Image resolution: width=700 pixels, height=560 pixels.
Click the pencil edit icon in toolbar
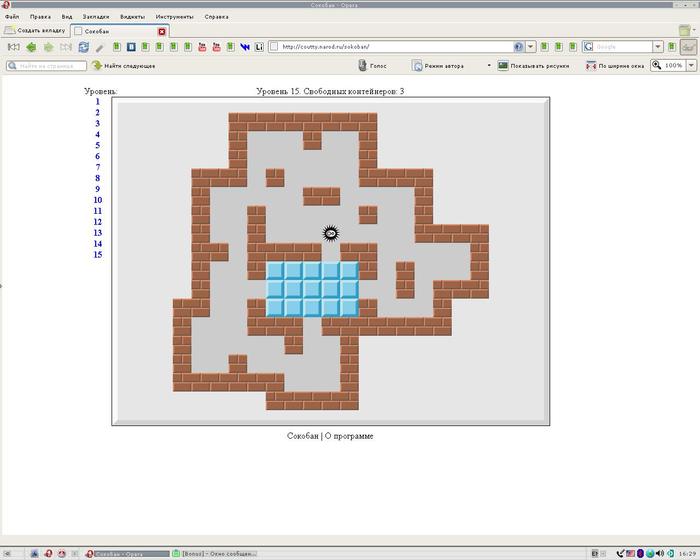(100, 48)
